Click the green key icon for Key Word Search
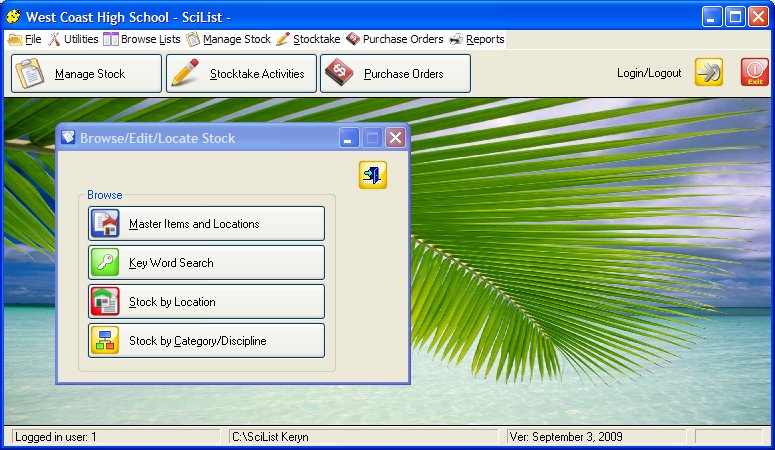 click(x=106, y=262)
